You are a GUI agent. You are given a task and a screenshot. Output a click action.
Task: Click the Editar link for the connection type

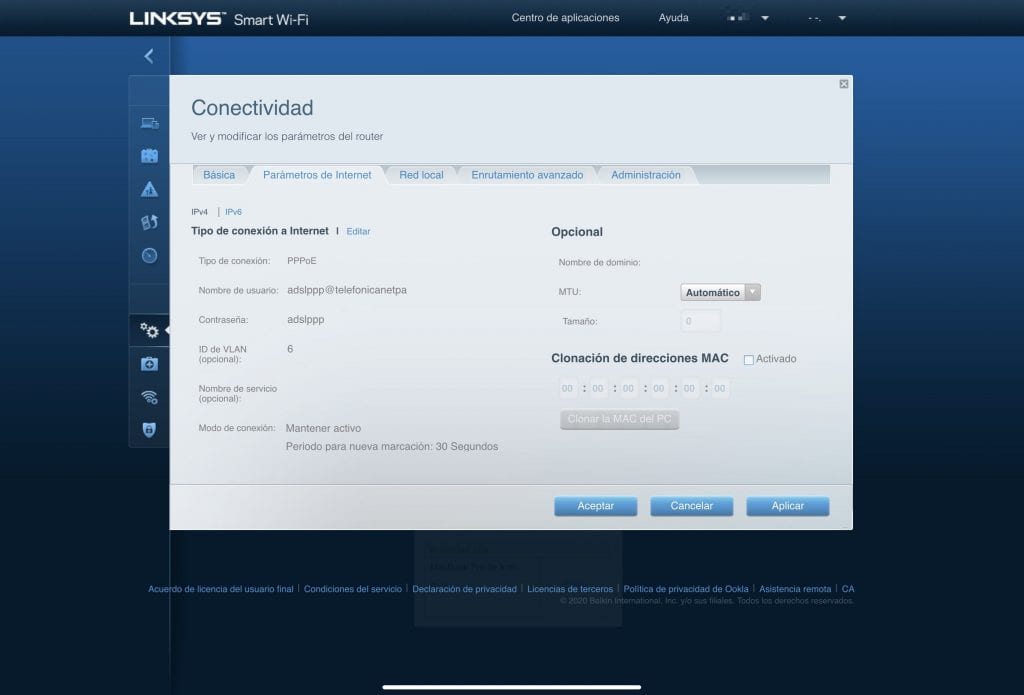click(358, 231)
